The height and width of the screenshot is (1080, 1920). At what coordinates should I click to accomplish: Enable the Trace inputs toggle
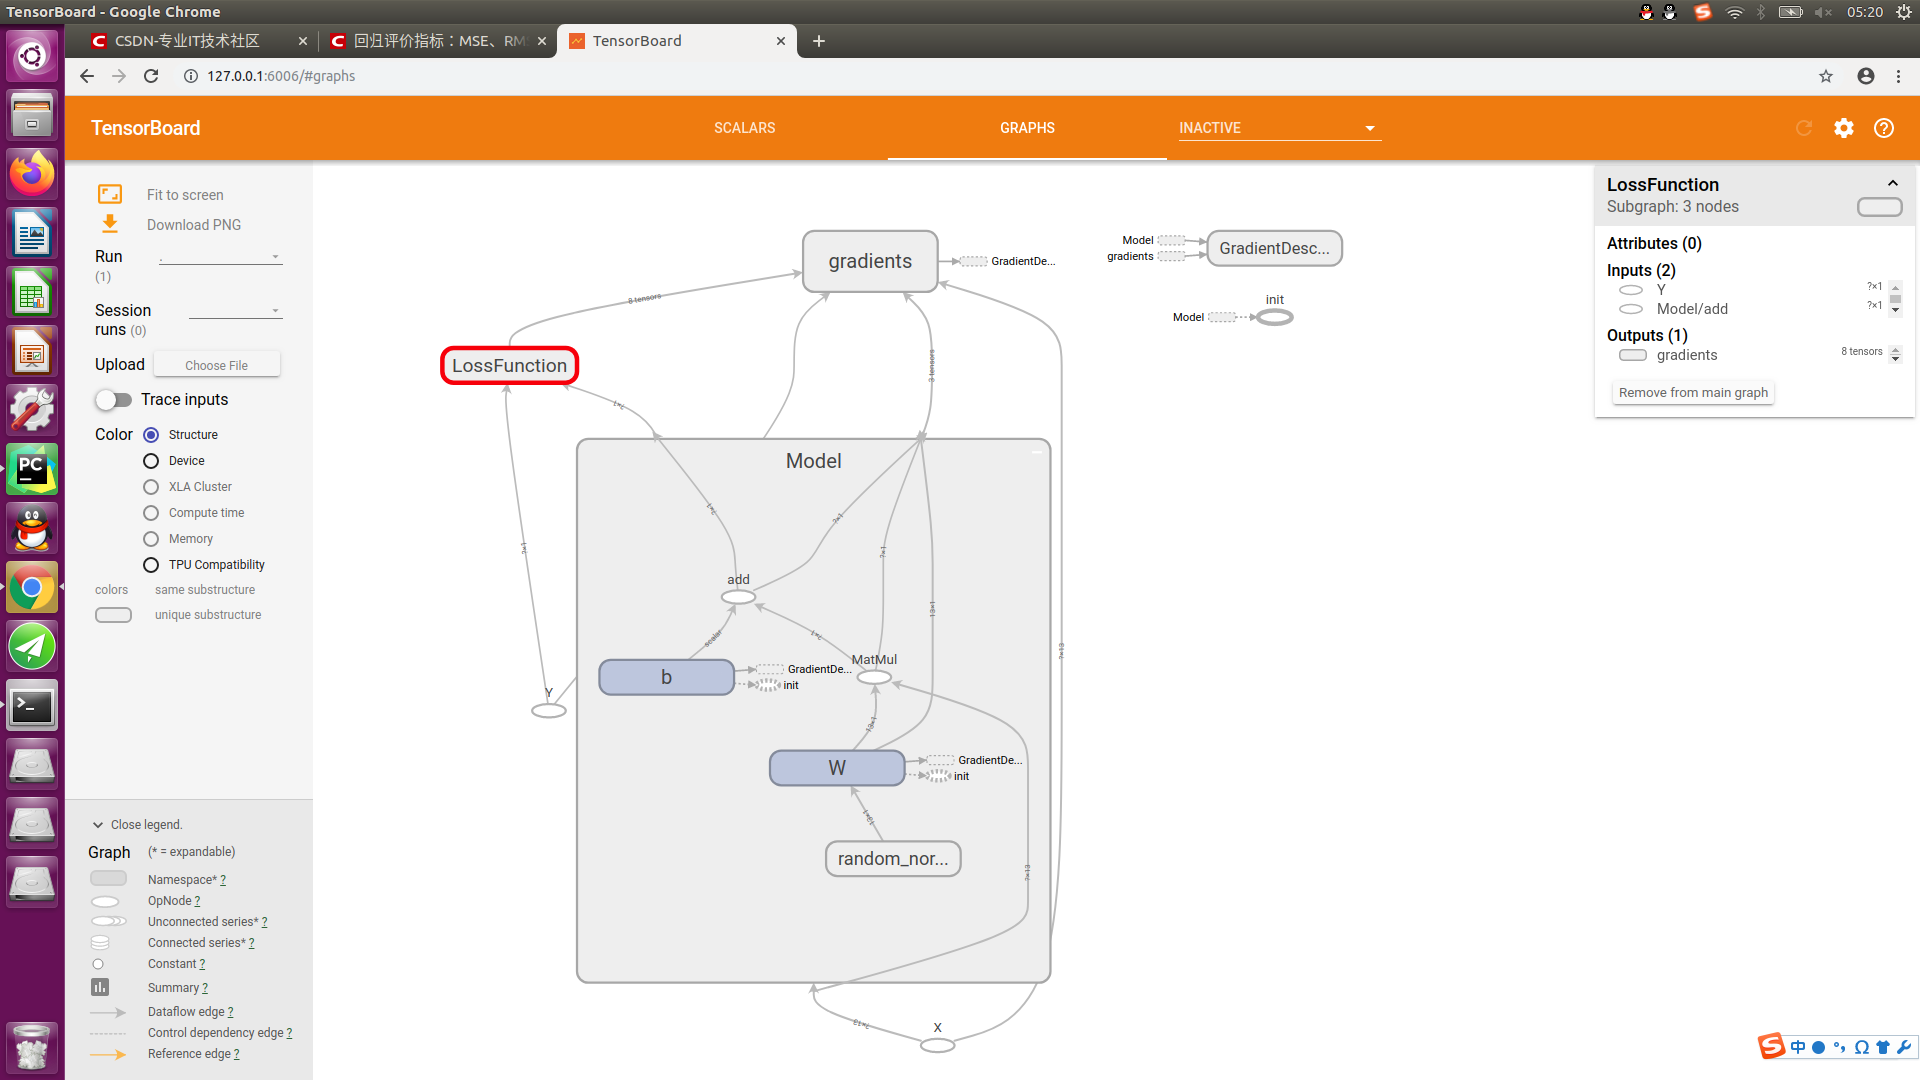(113, 399)
